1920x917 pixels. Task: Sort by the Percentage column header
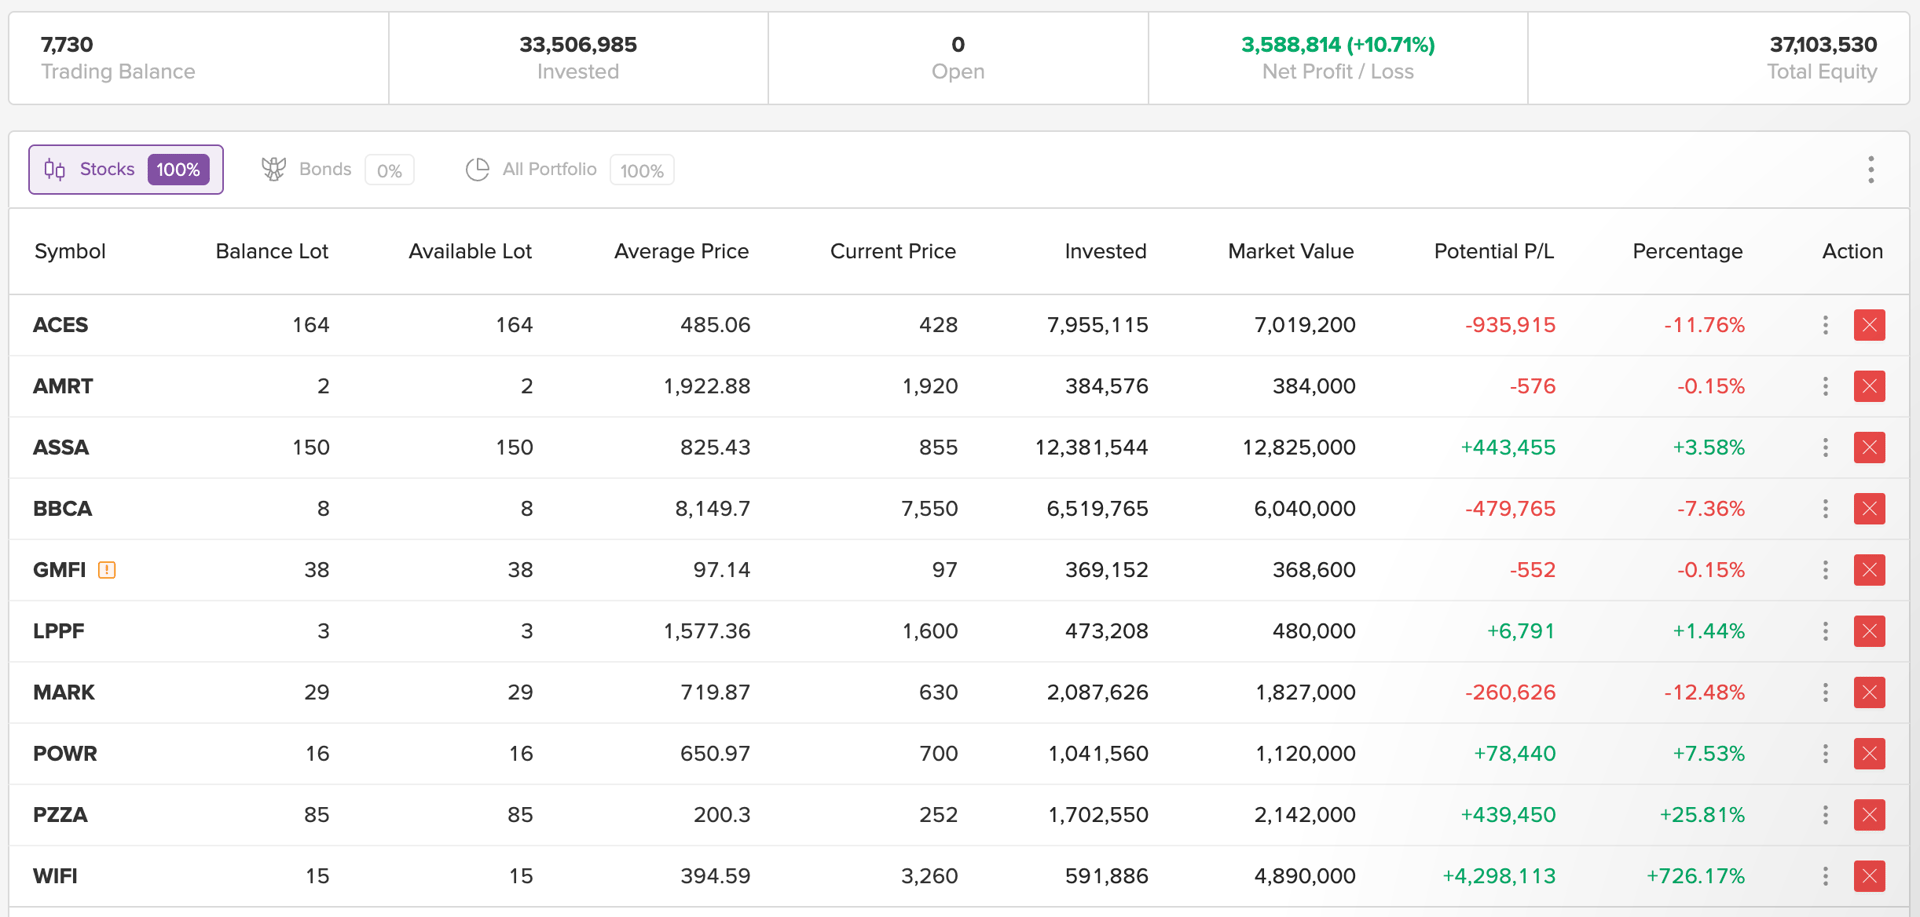click(1688, 251)
